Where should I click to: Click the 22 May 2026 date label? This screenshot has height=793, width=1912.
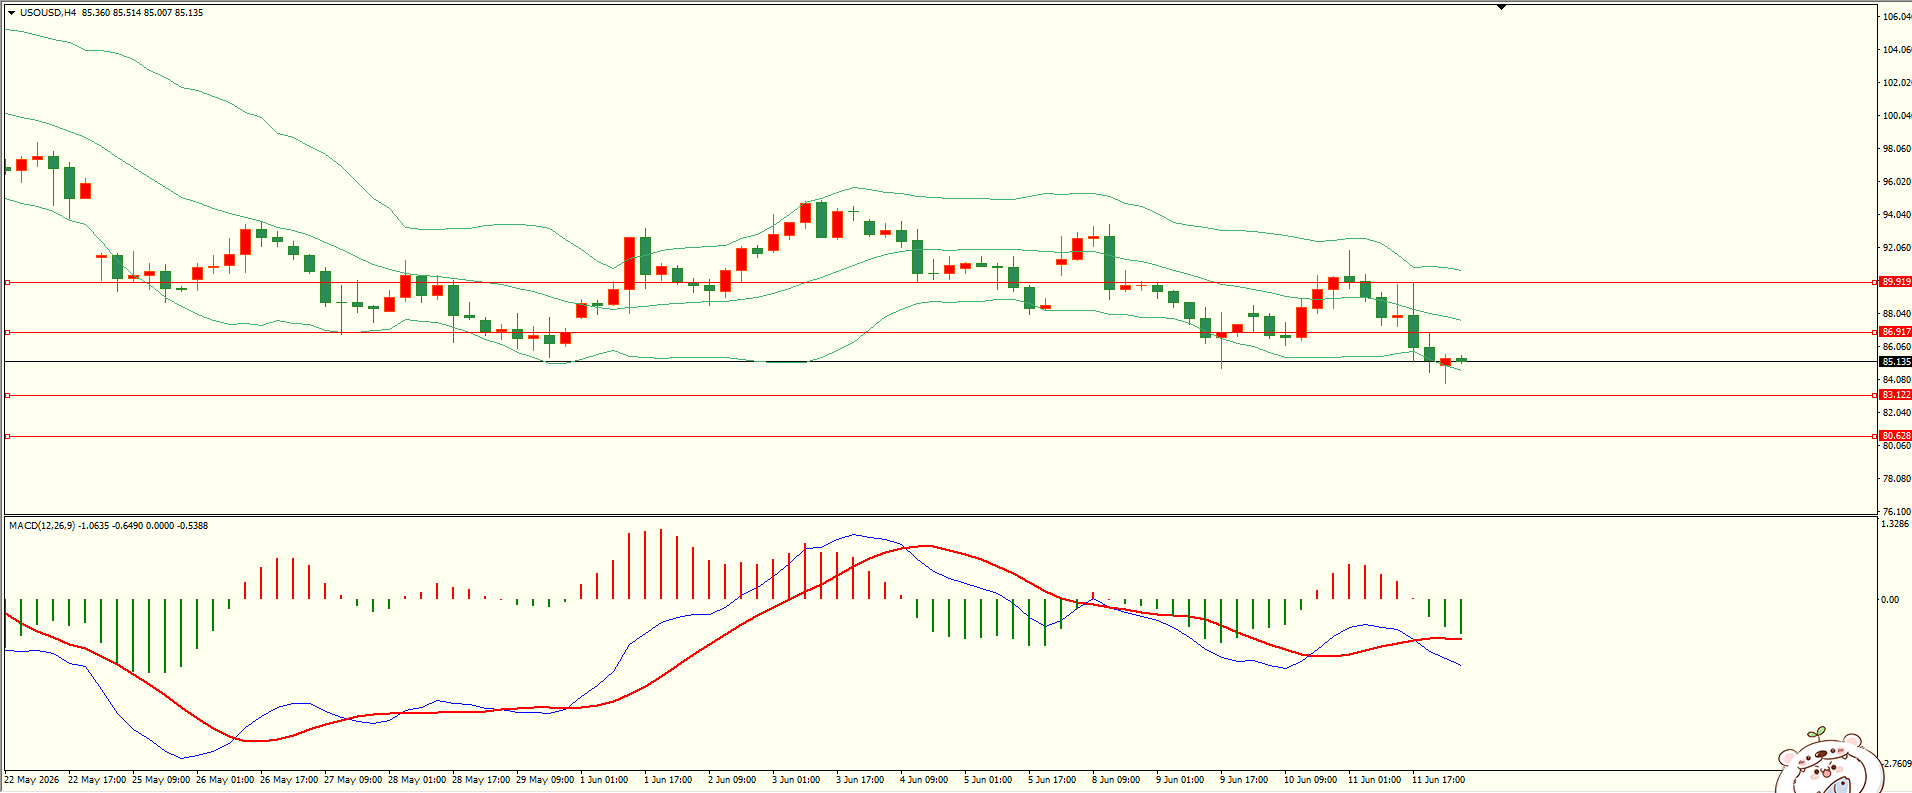32,780
